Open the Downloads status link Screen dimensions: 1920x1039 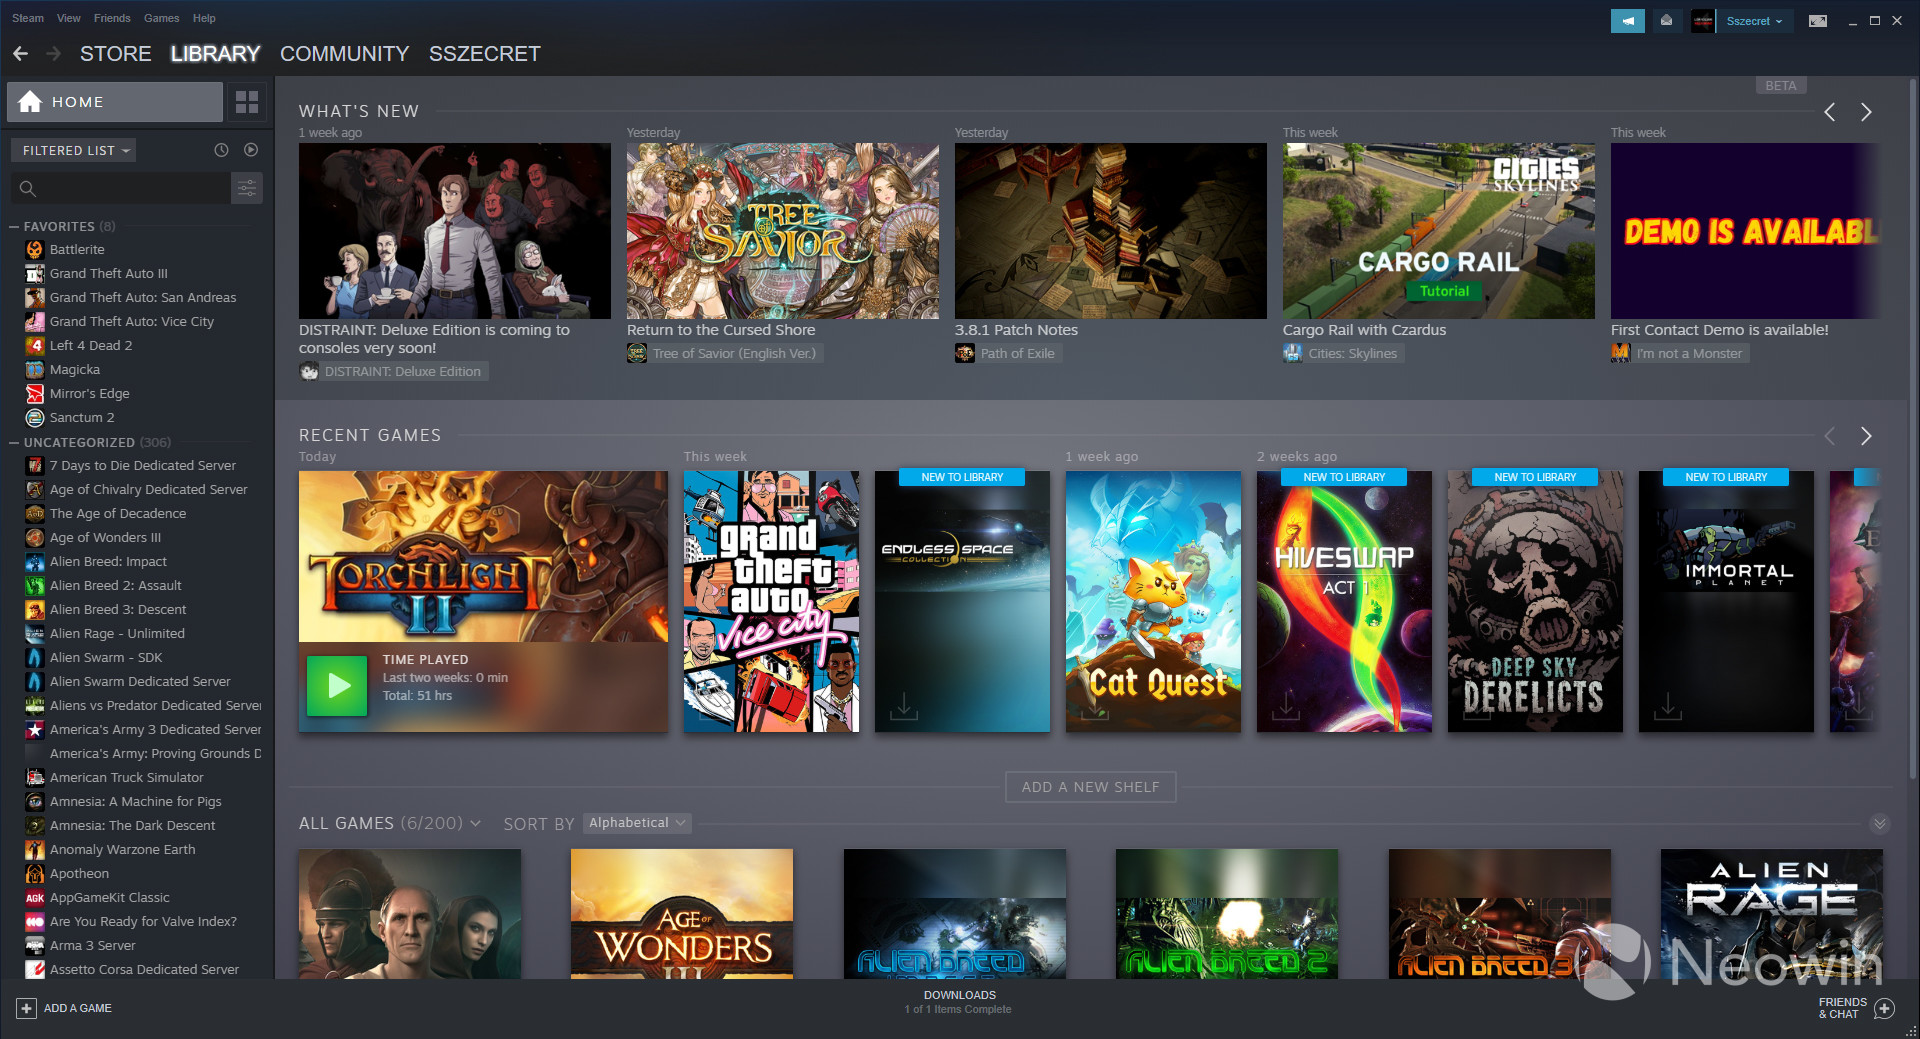(x=959, y=1002)
